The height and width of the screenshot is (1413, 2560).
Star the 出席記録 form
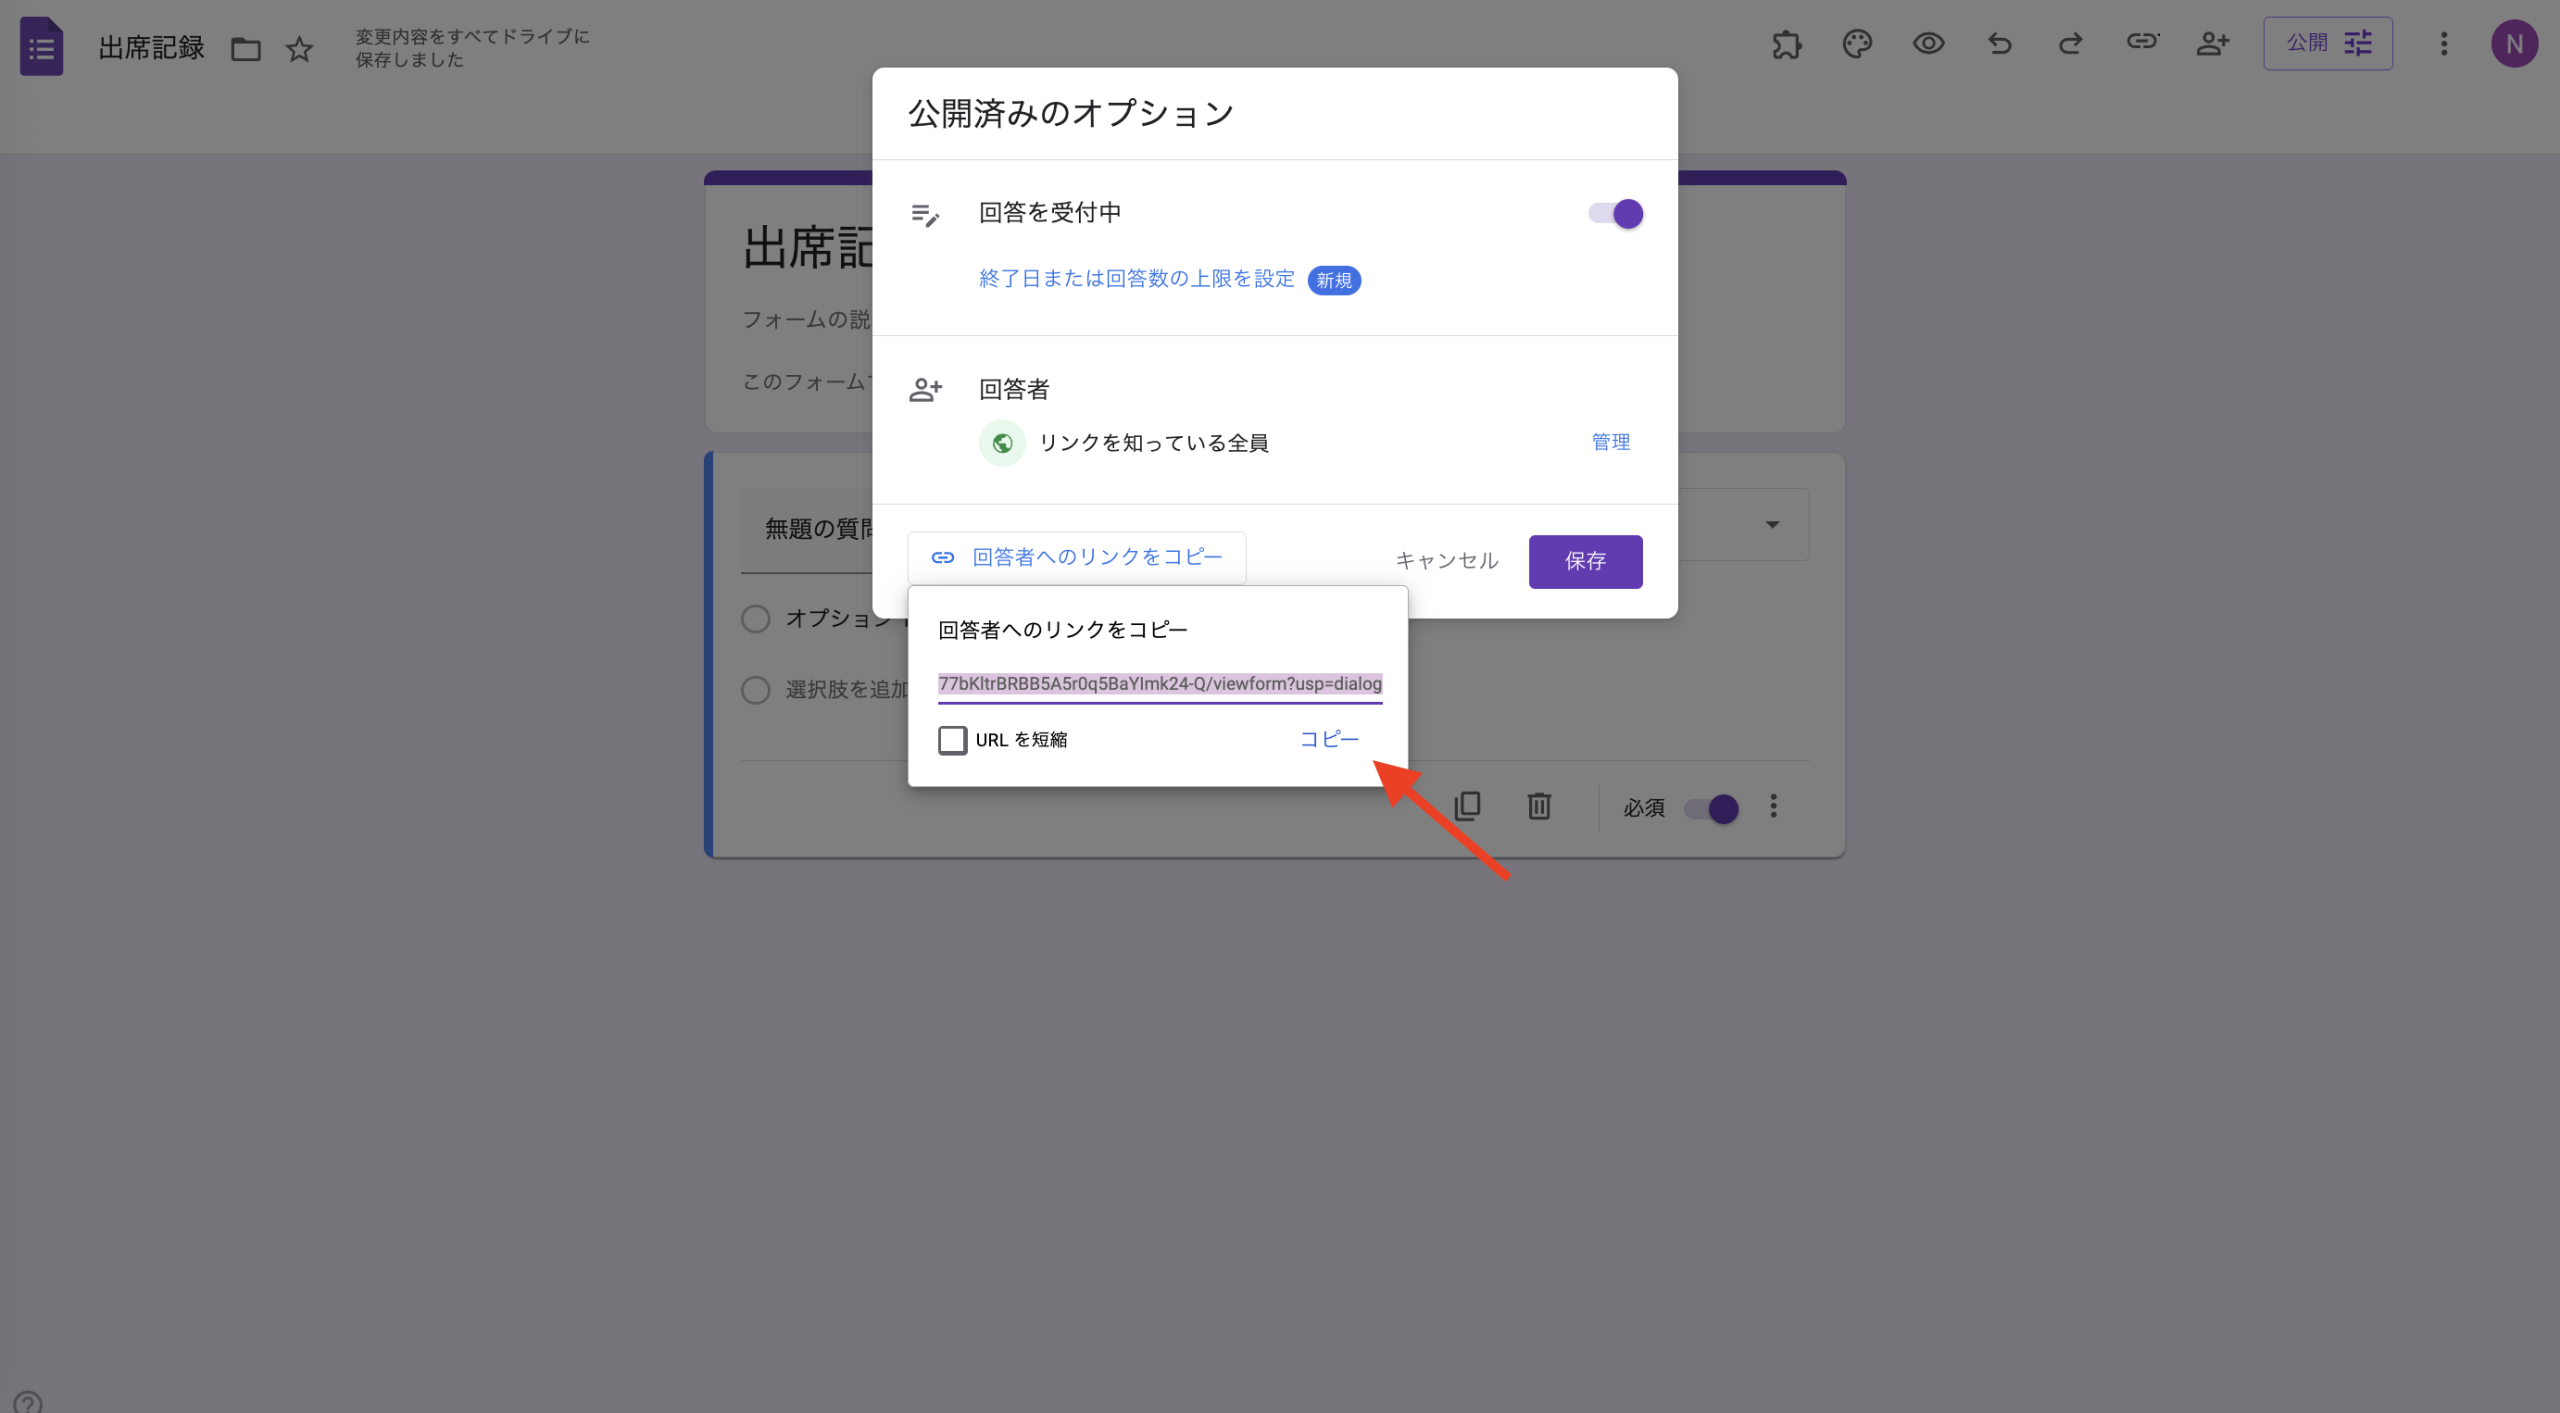point(298,48)
